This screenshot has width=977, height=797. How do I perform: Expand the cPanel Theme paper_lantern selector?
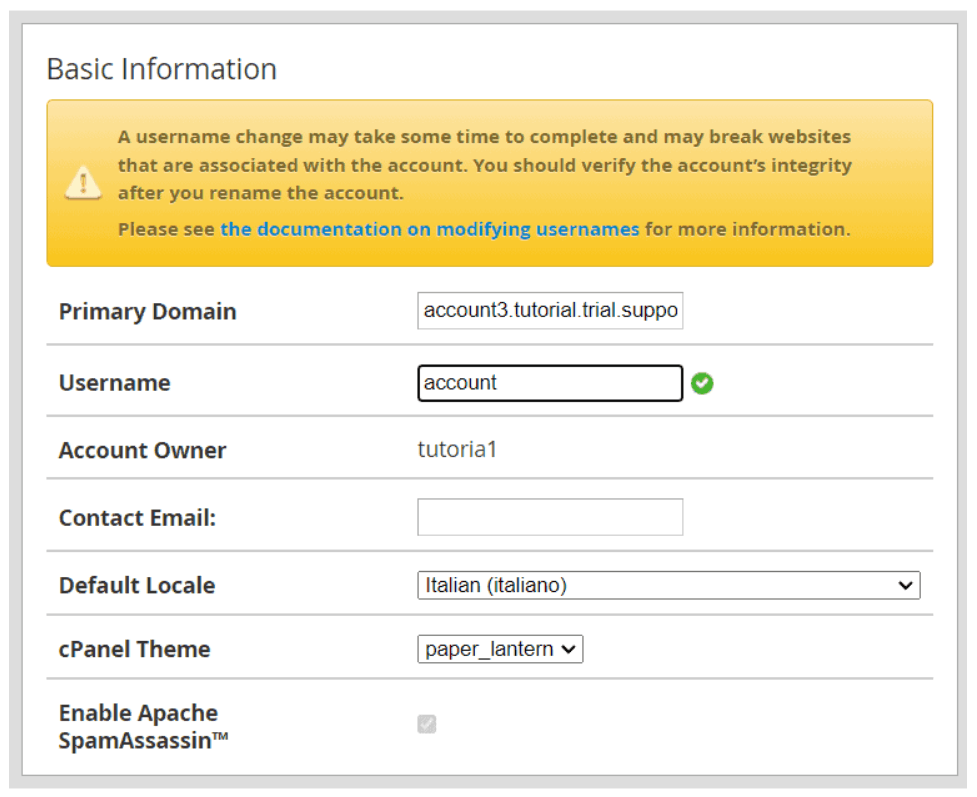point(500,649)
